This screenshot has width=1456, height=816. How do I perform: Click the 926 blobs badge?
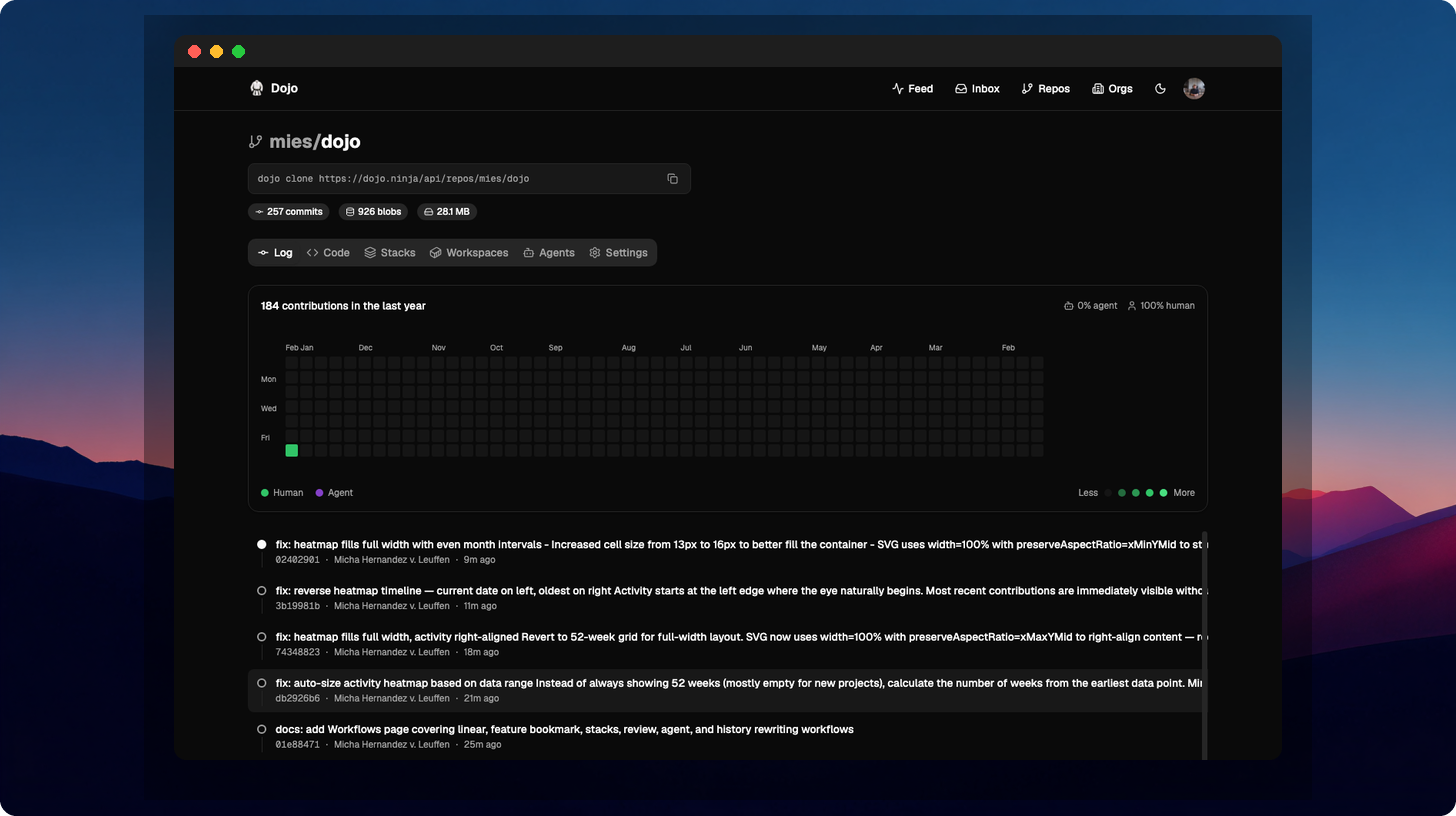pos(373,211)
